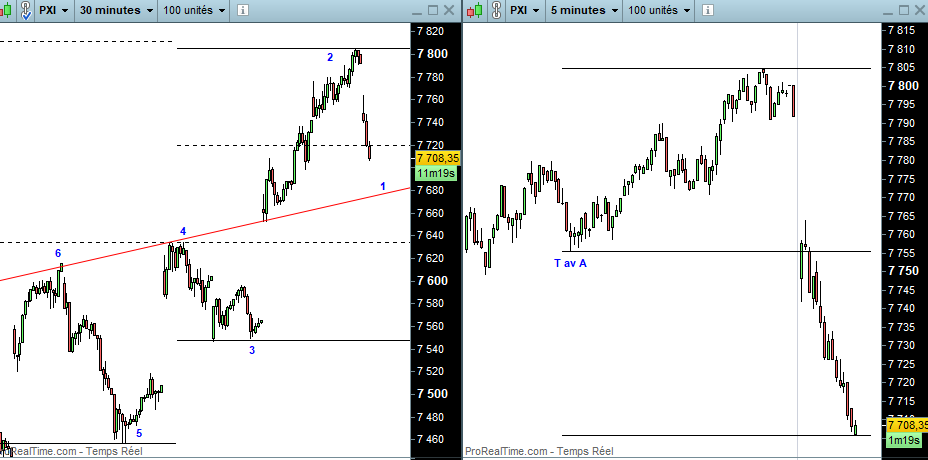Close the 30 minutes chart window
This screenshot has height=460, width=928.
pyautogui.click(x=449, y=10)
